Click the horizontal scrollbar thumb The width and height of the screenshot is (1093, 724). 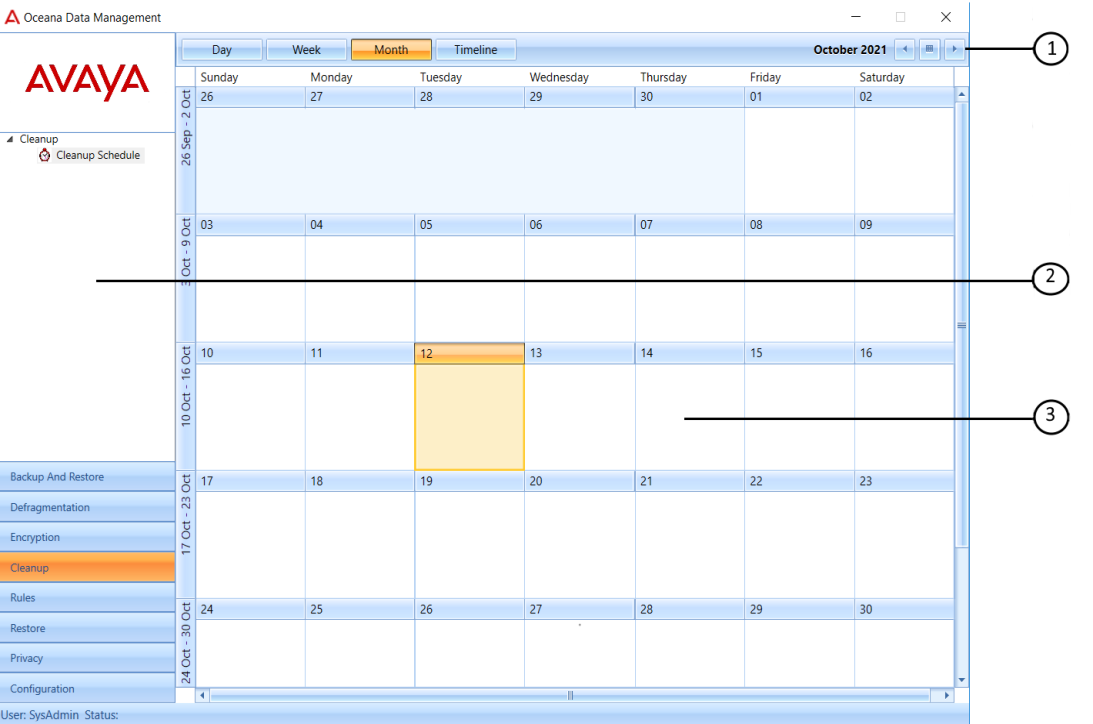point(570,695)
